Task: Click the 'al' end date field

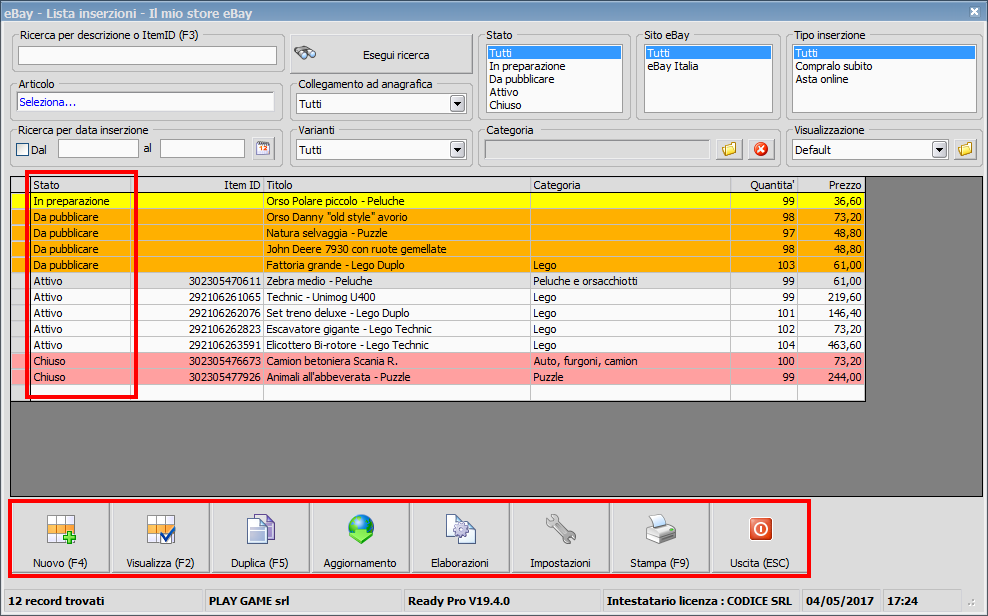Action: point(202,149)
